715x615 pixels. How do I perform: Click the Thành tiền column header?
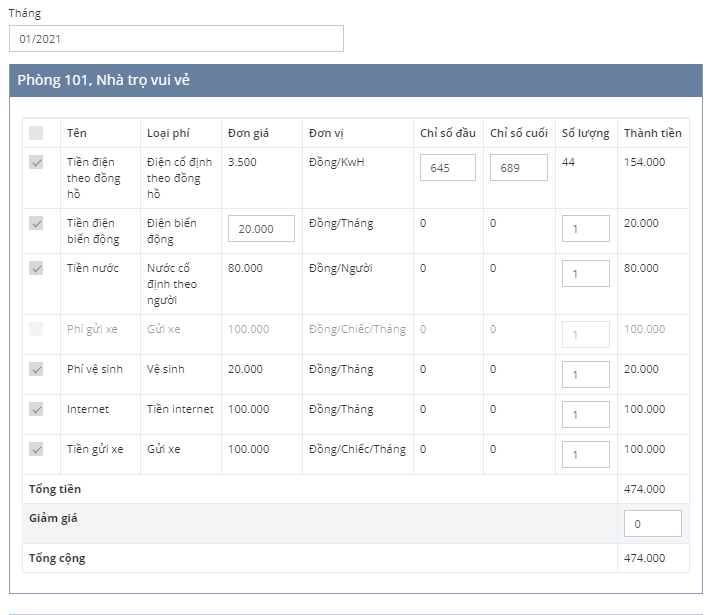[x=652, y=133]
